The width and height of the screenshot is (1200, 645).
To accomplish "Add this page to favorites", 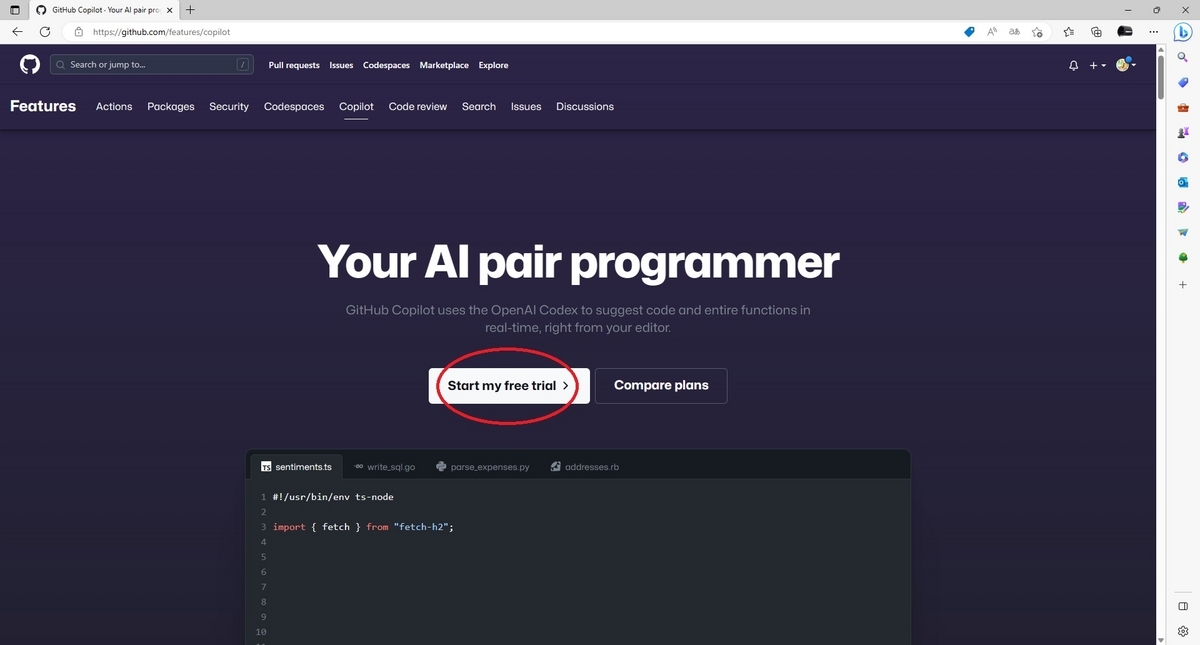I will 1038,32.
